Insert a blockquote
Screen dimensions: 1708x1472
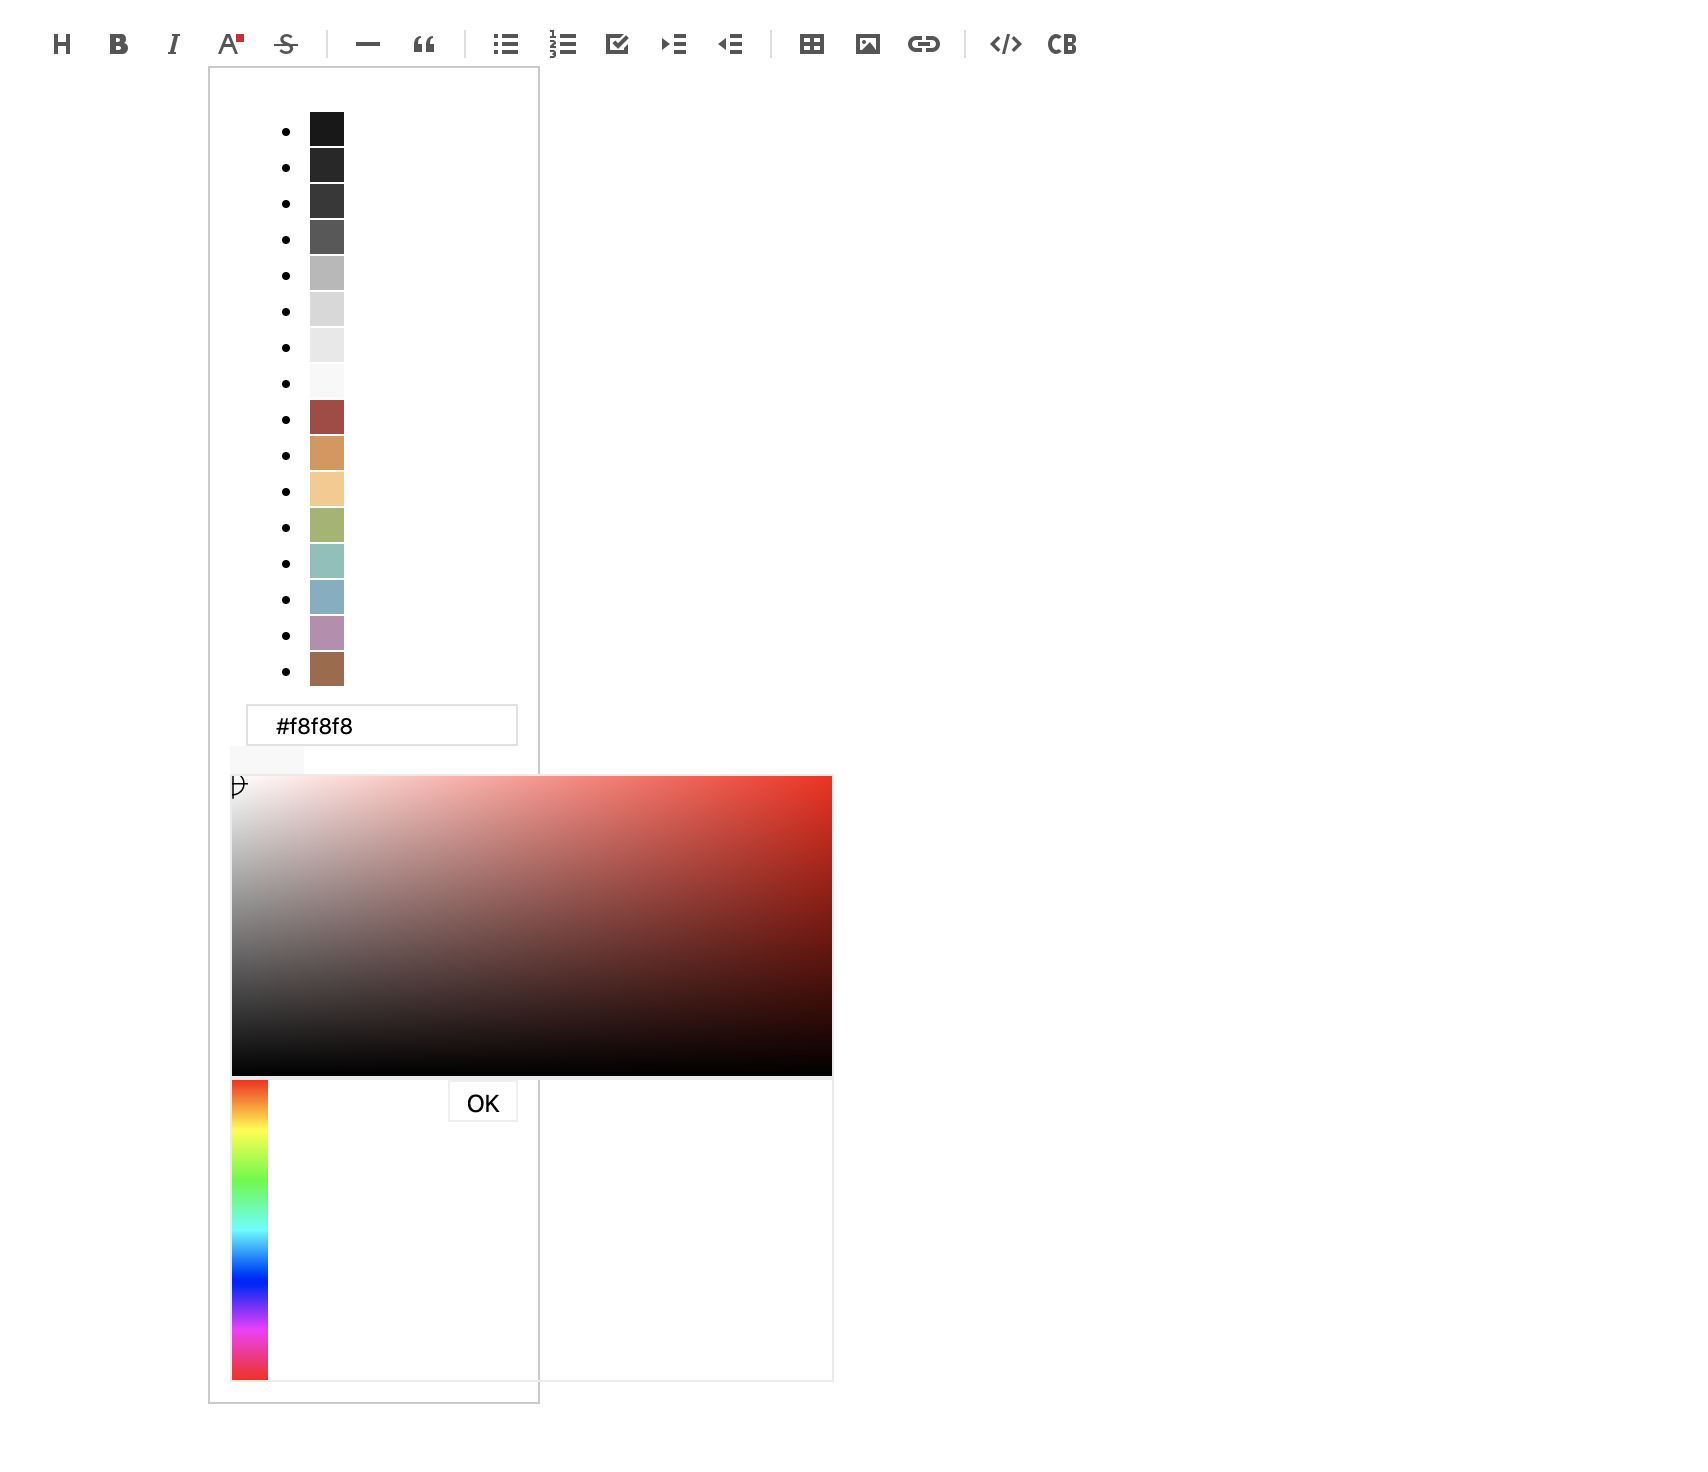pyautogui.click(x=423, y=44)
